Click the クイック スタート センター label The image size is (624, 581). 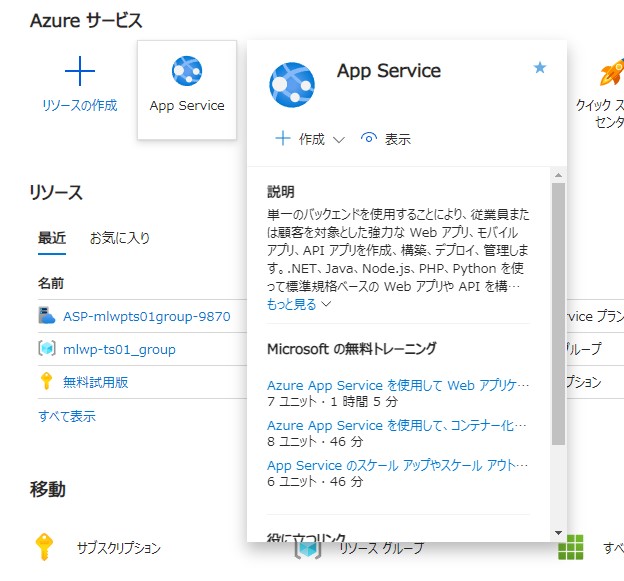[x=600, y=113]
